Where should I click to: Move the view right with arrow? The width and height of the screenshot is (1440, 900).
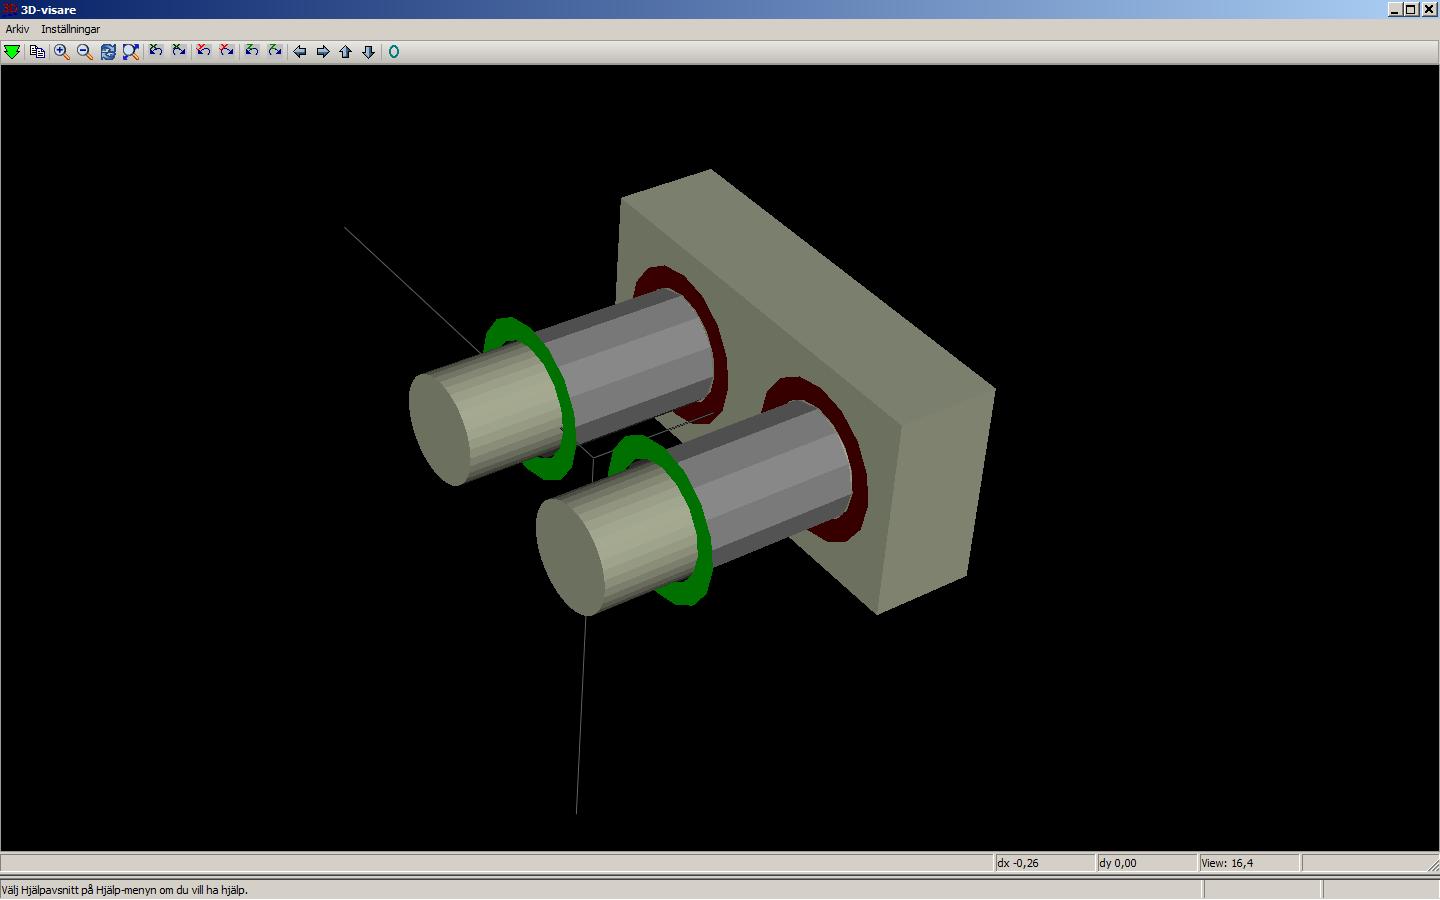pos(323,52)
